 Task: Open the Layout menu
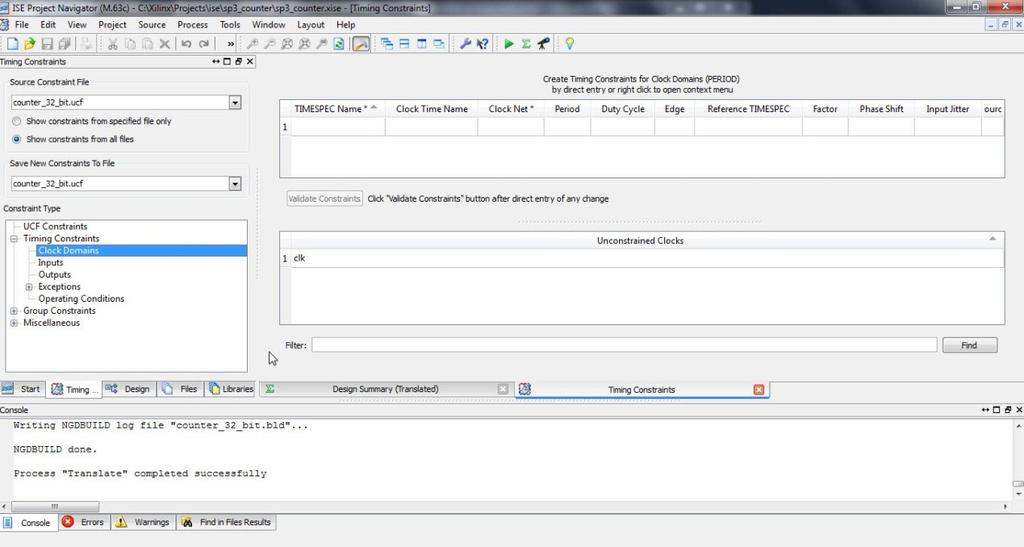tap(311, 25)
